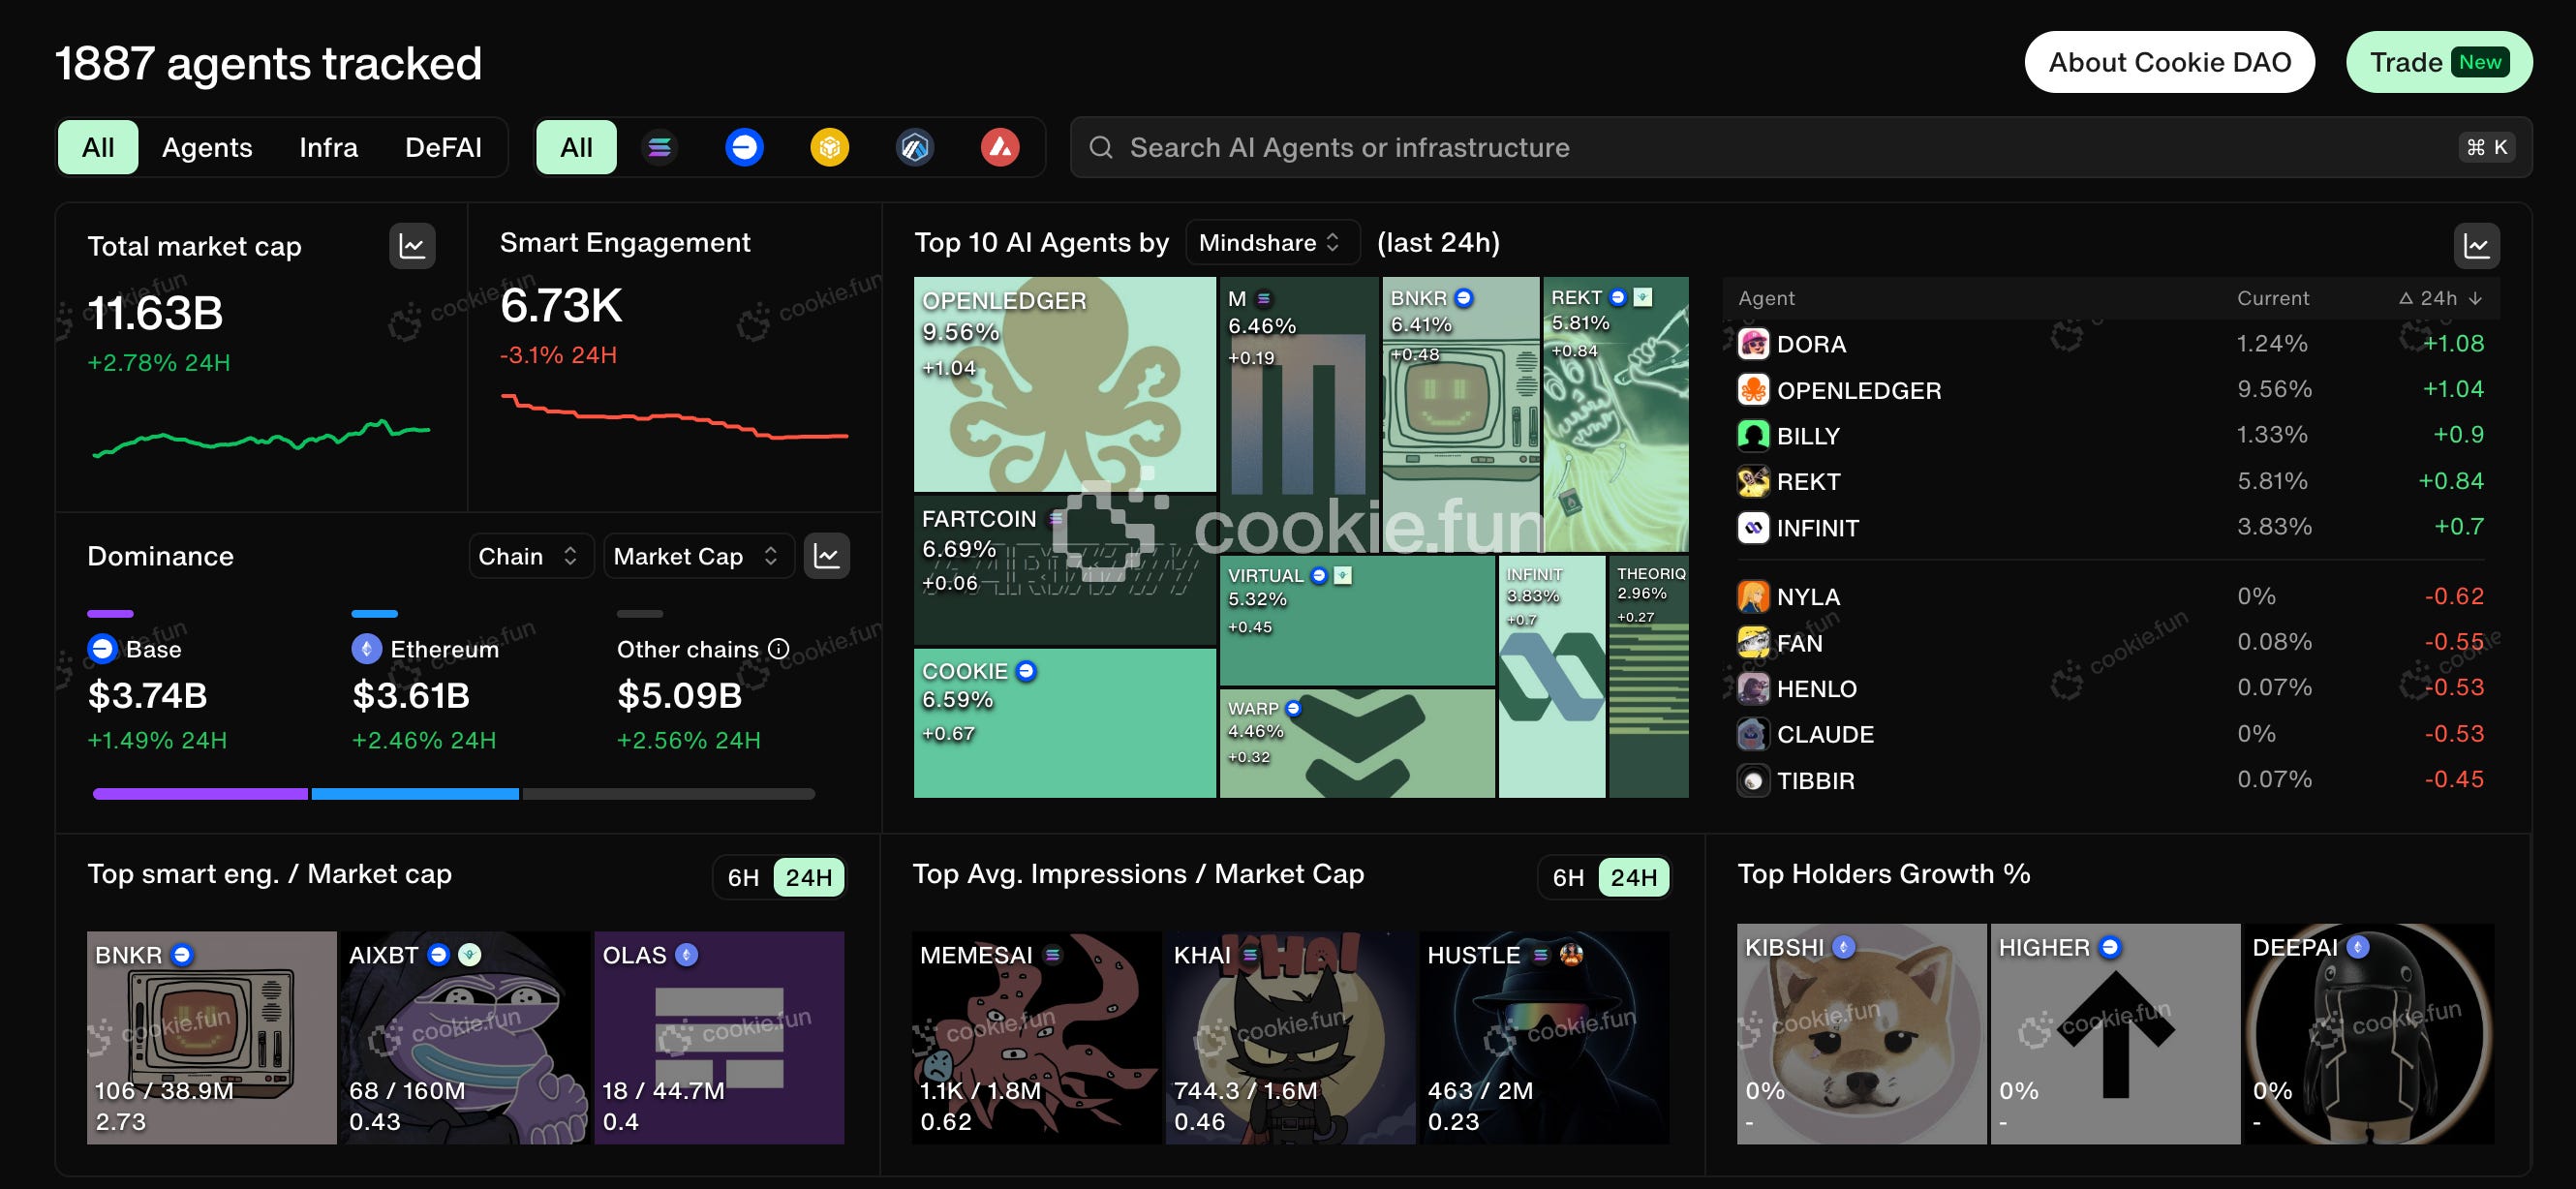This screenshot has height=1189, width=2576.
Task: Switch Avg. Impressions panel to 6H
Action: click(1568, 877)
